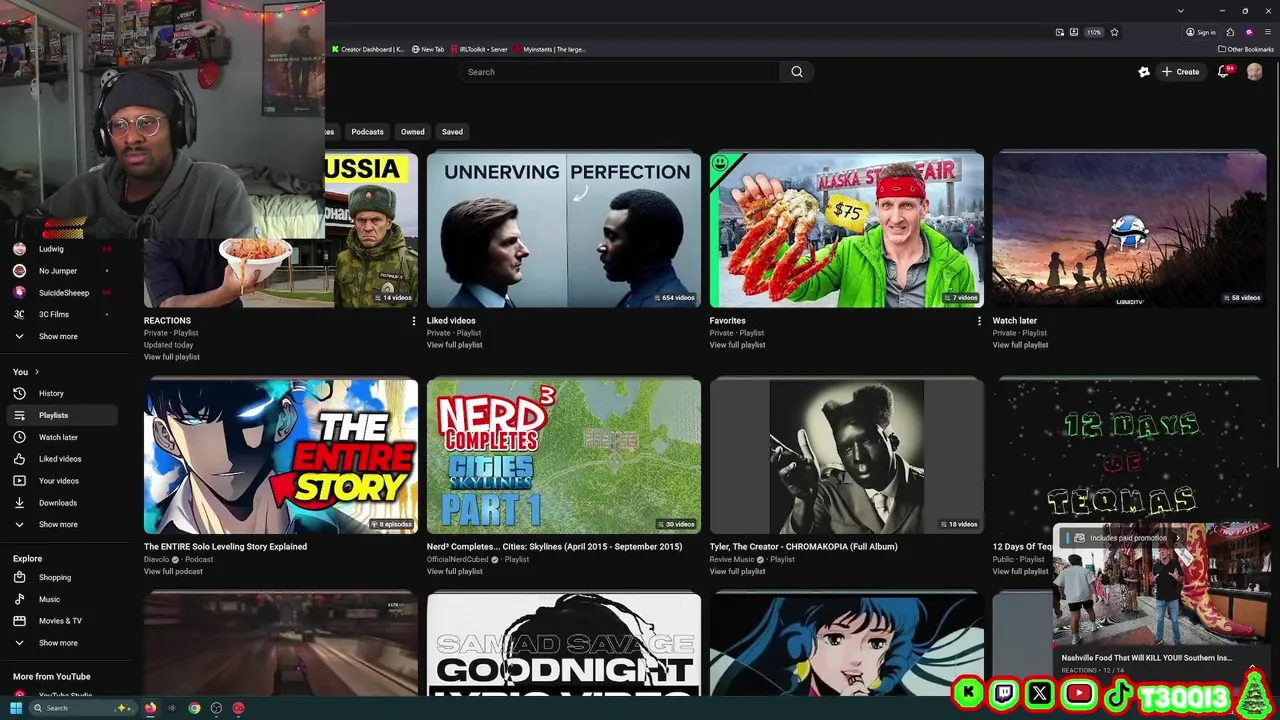Open Chrome from the taskbar

(x=194, y=708)
